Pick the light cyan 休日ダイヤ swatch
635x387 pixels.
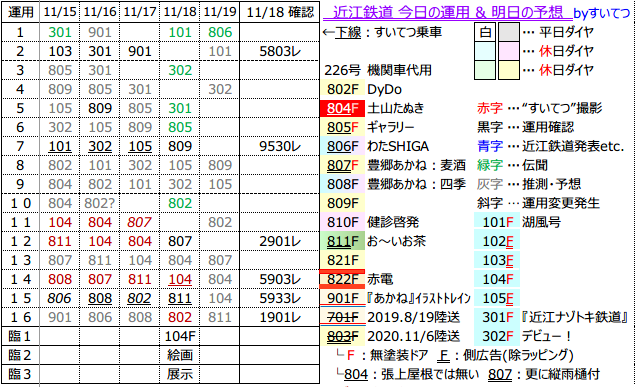[485, 51]
